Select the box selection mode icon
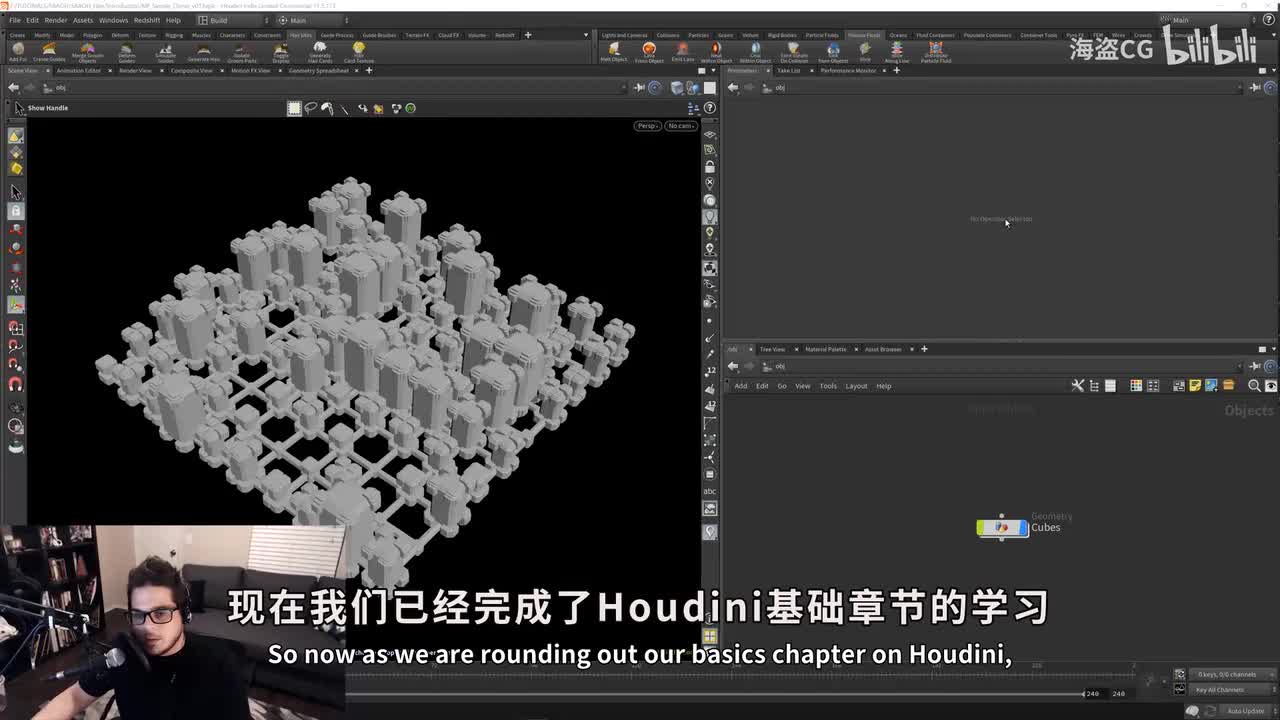The image size is (1280, 720). click(294, 108)
